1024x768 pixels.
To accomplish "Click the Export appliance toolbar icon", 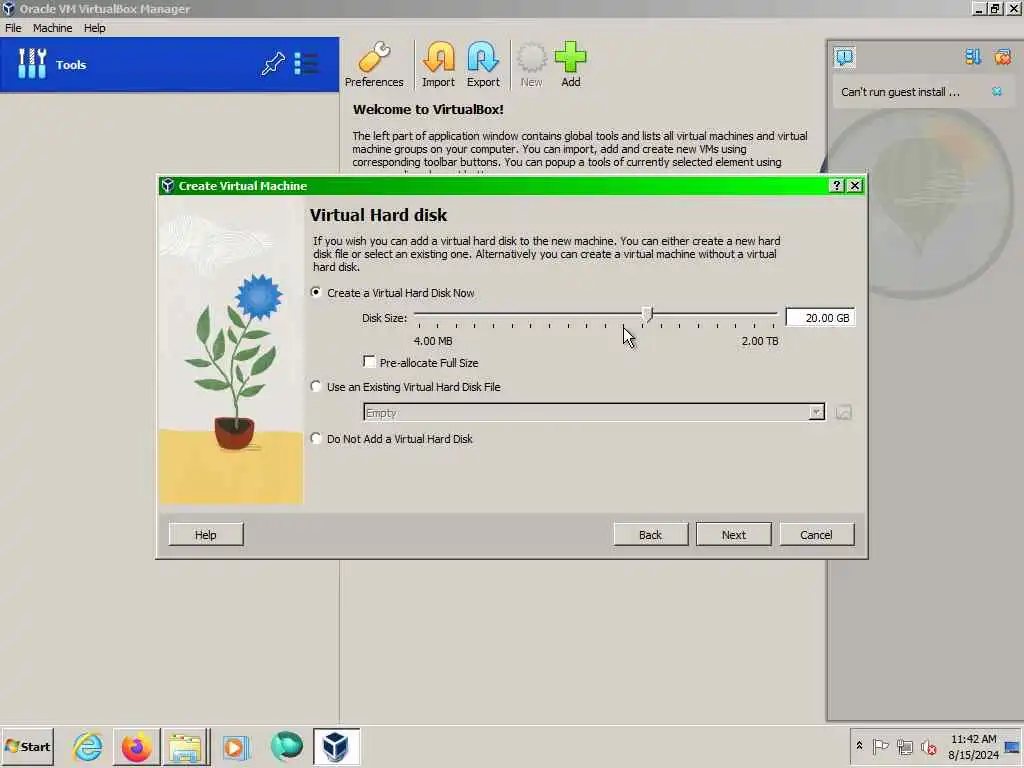I will point(483,65).
